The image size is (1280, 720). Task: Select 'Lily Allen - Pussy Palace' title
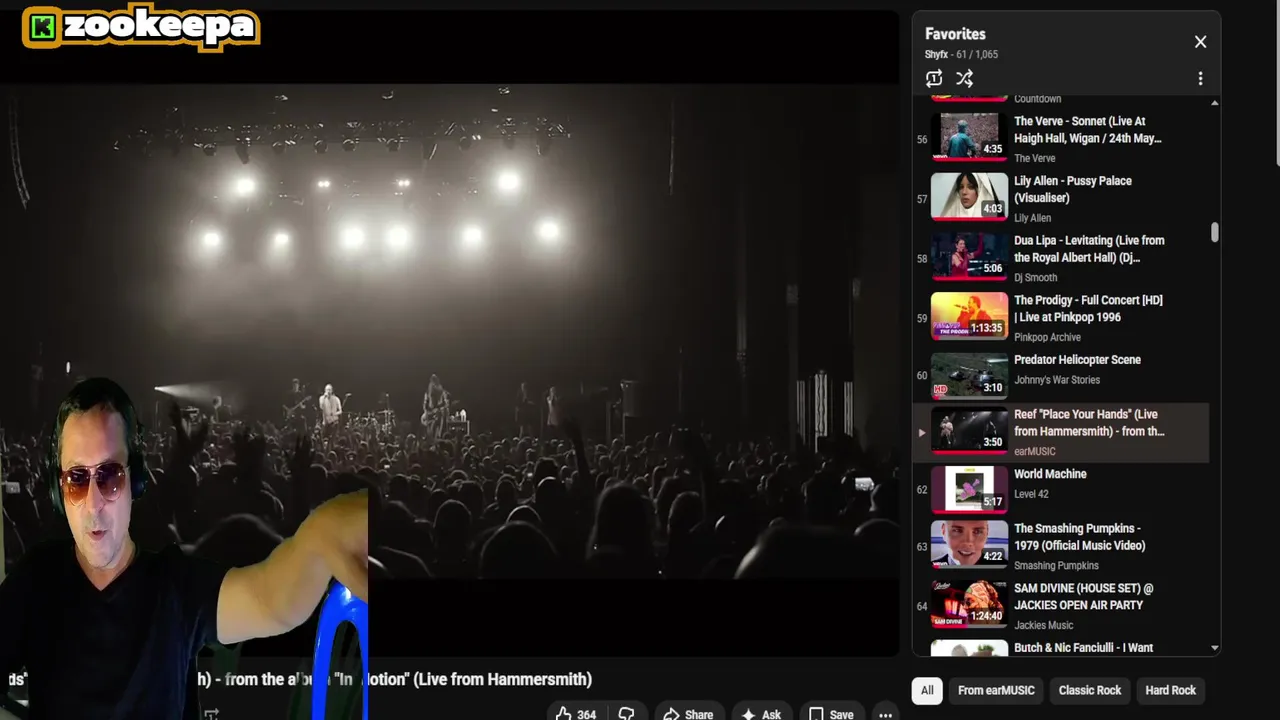[x=1073, y=189]
